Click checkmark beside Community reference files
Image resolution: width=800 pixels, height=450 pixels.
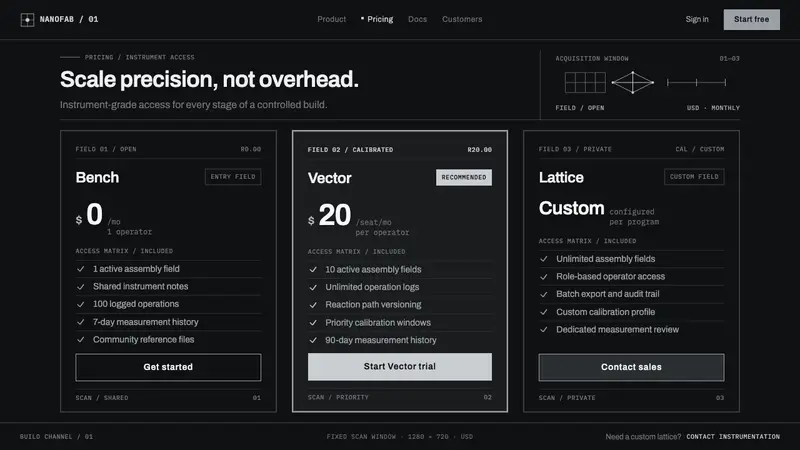[81, 339]
